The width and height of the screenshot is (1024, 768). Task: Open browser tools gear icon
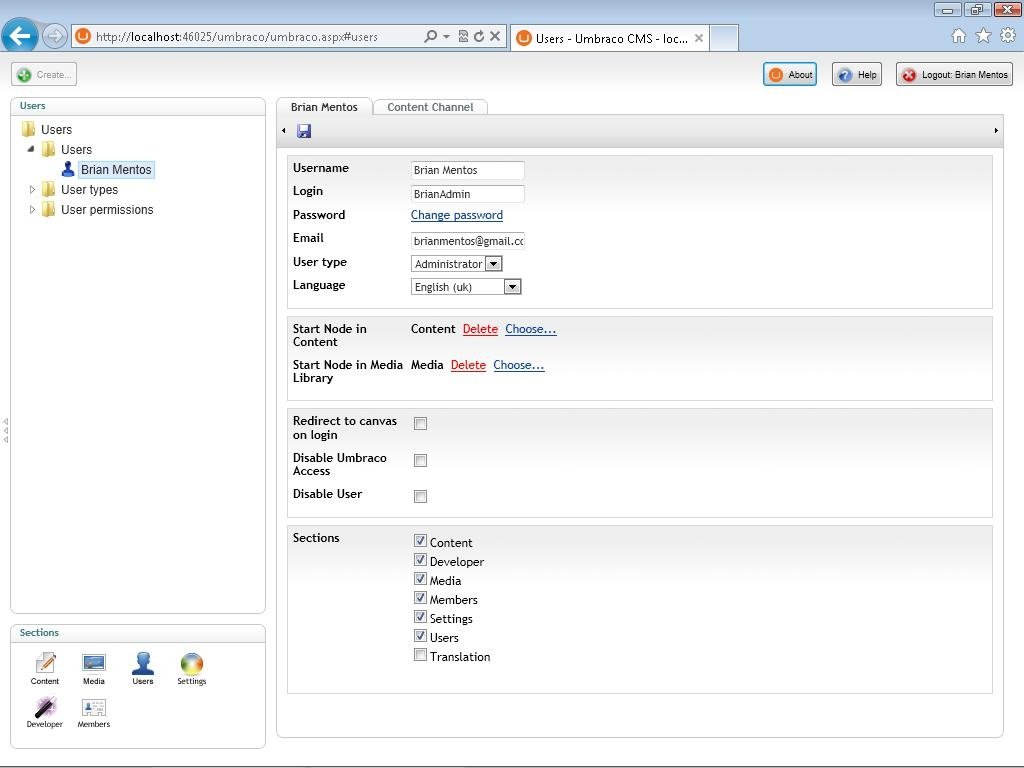[1008, 35]
